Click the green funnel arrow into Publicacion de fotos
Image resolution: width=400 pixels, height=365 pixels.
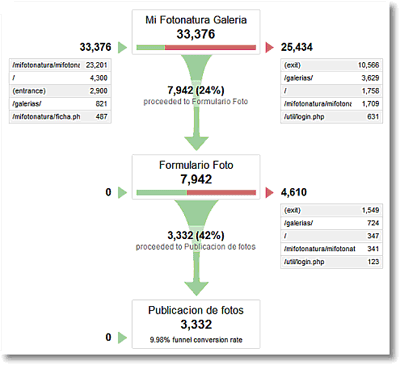click(x=196, y=247)
